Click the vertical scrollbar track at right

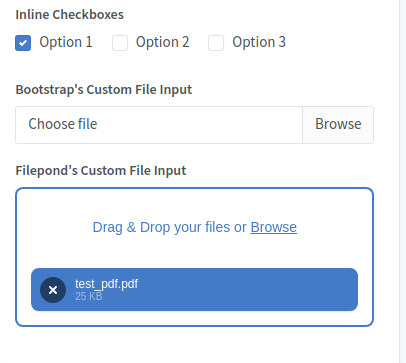403,181
